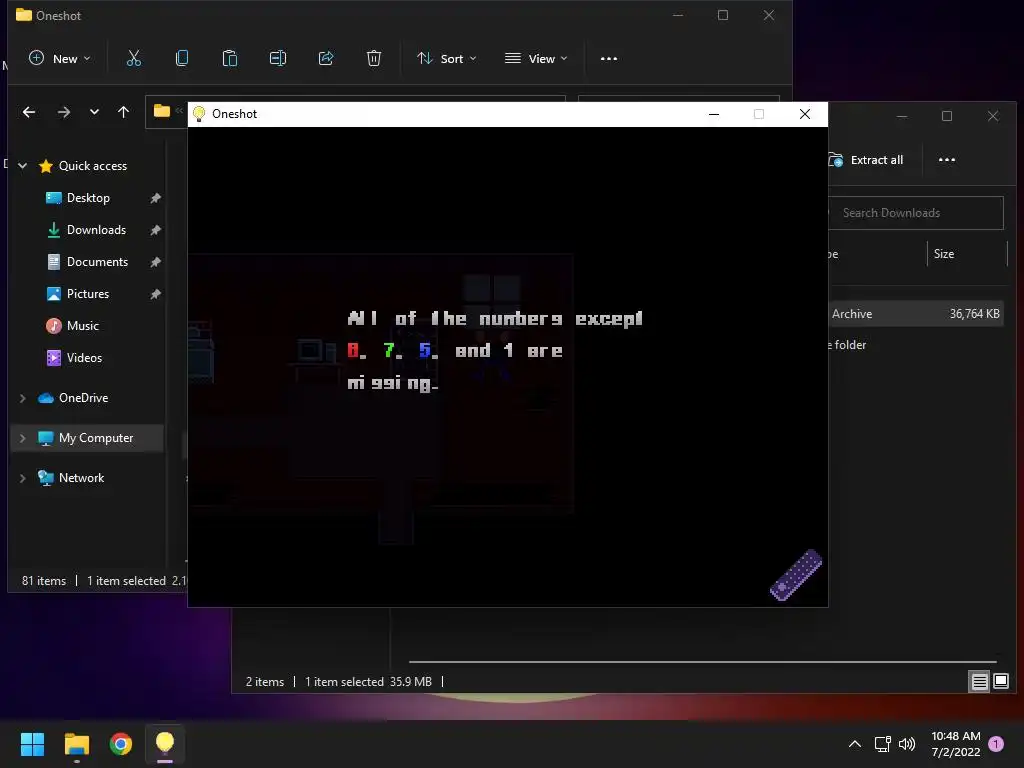
Task: Click the Cut scissors icon in Oneshot Explorer
Action: [x=134, y=59]
